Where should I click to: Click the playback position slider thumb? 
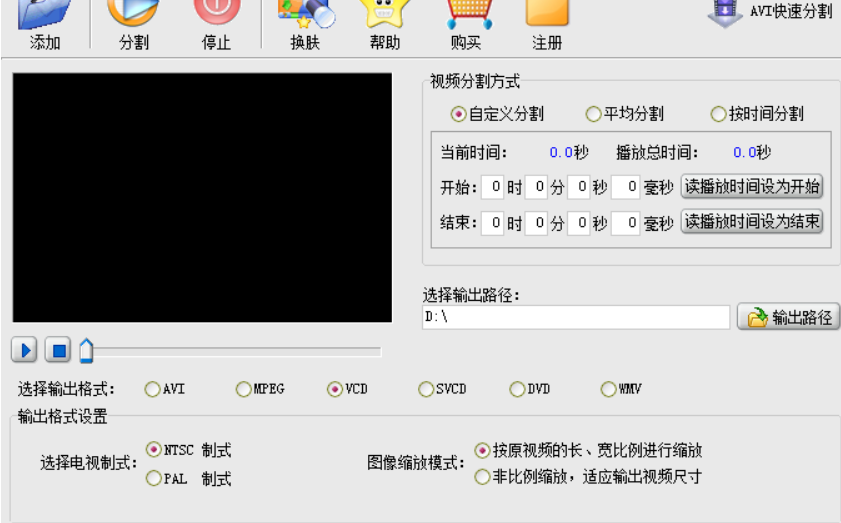pyautogui.click(x=86, y=351)
